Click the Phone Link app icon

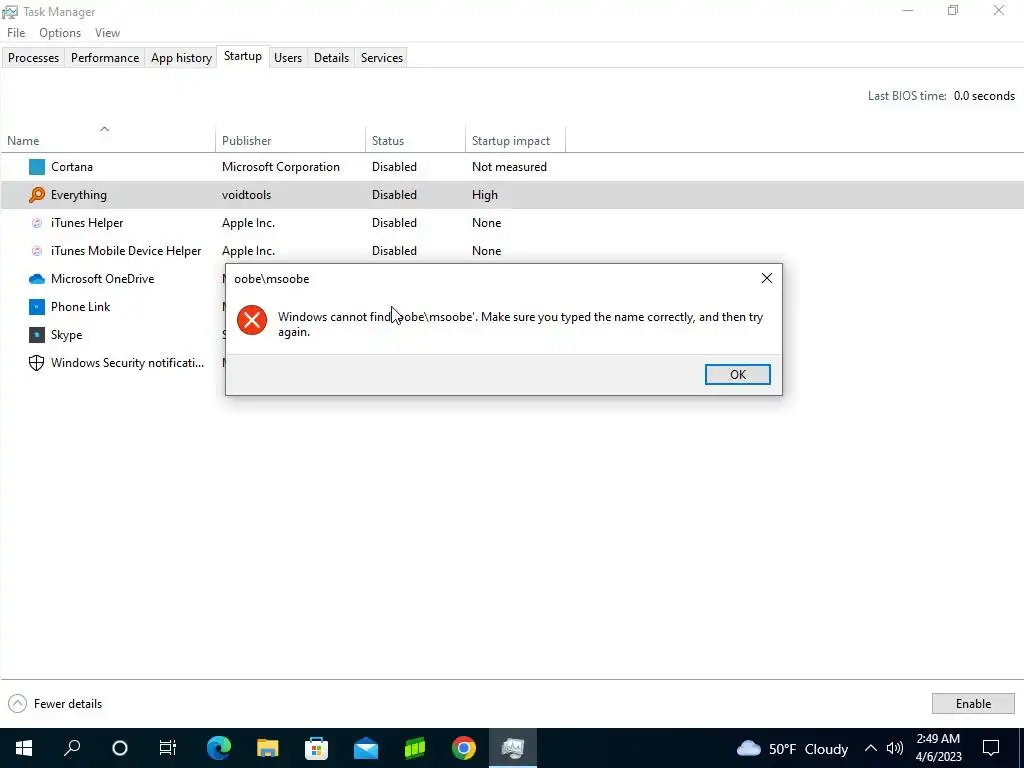pyautogui.click(x=37, y=307)
